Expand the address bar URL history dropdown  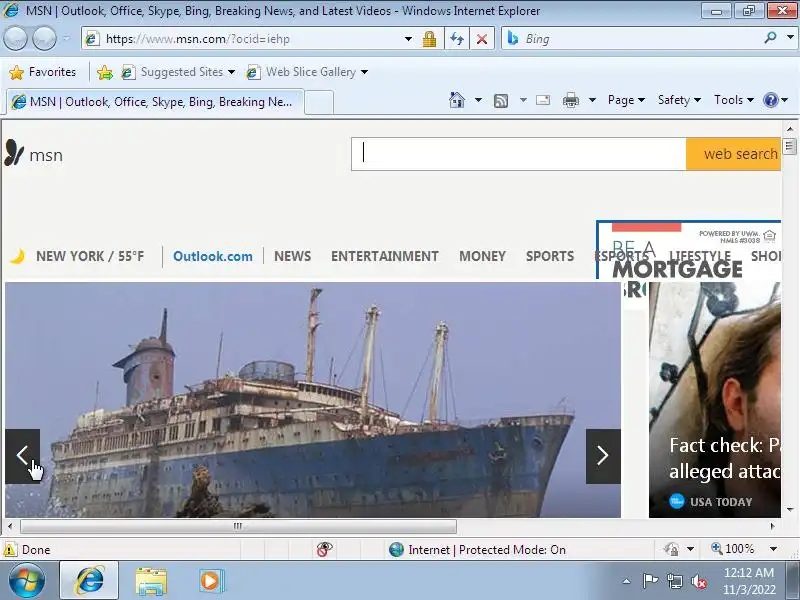tap(408, 39)
